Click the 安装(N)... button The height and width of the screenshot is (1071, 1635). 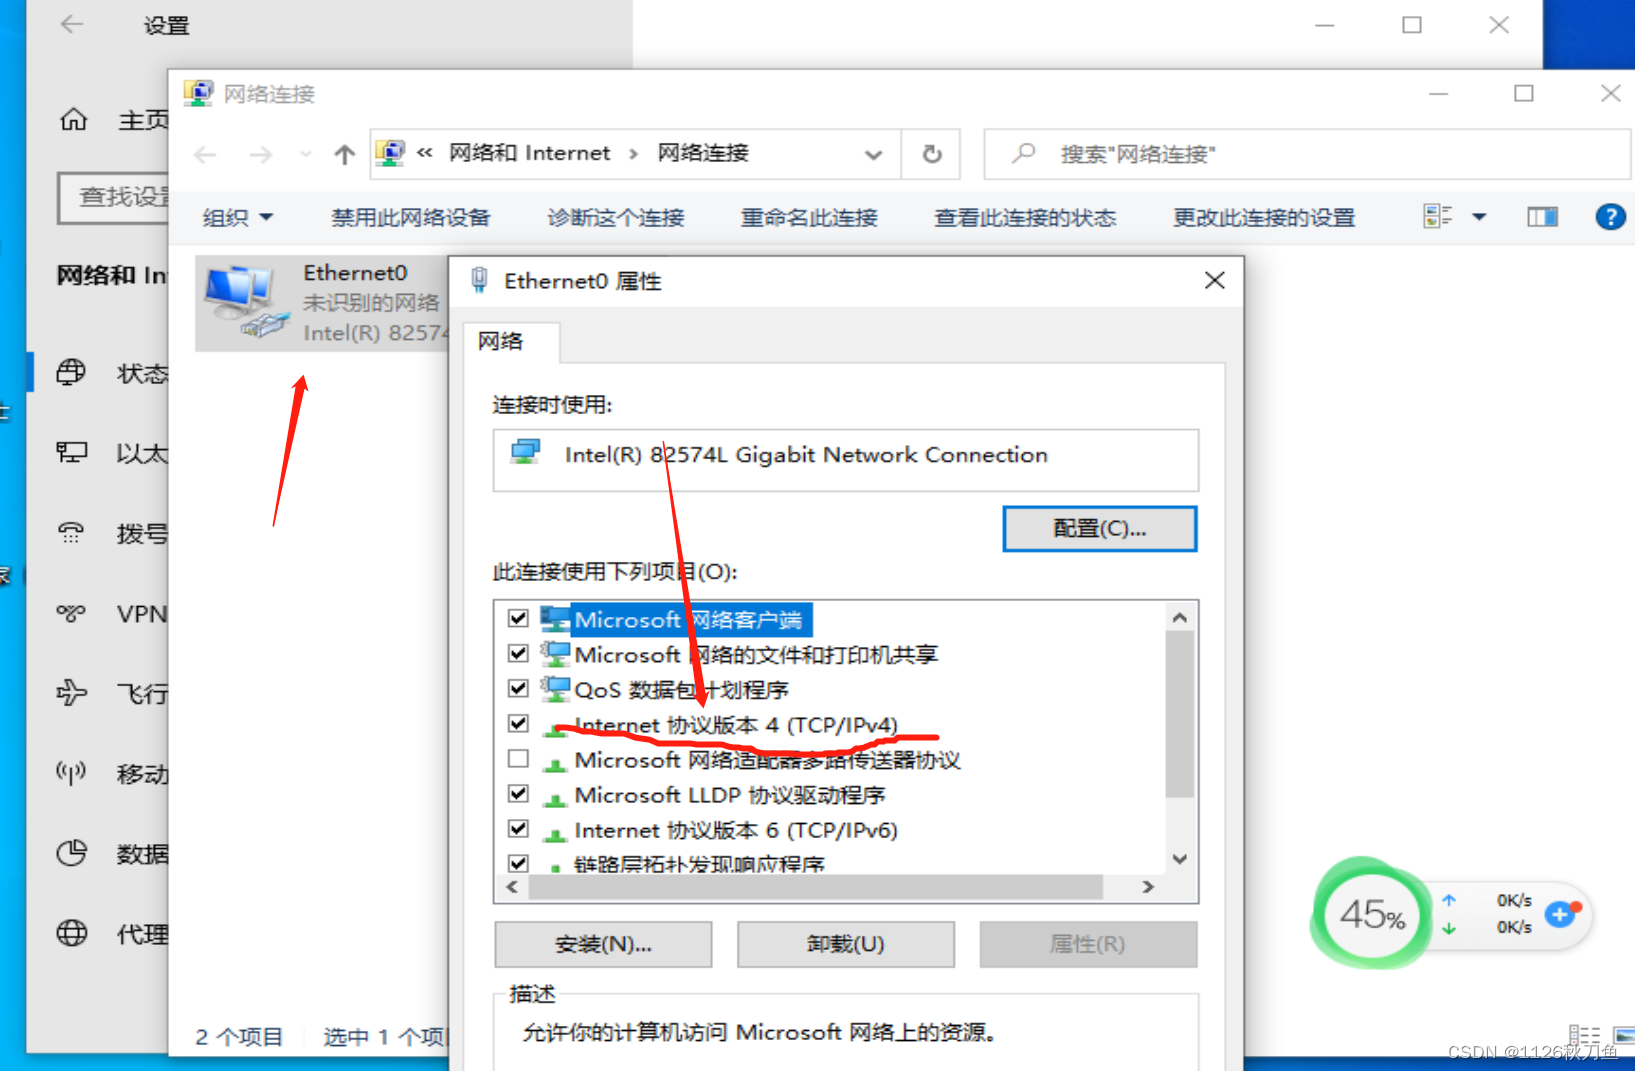(x=603, y=944)
